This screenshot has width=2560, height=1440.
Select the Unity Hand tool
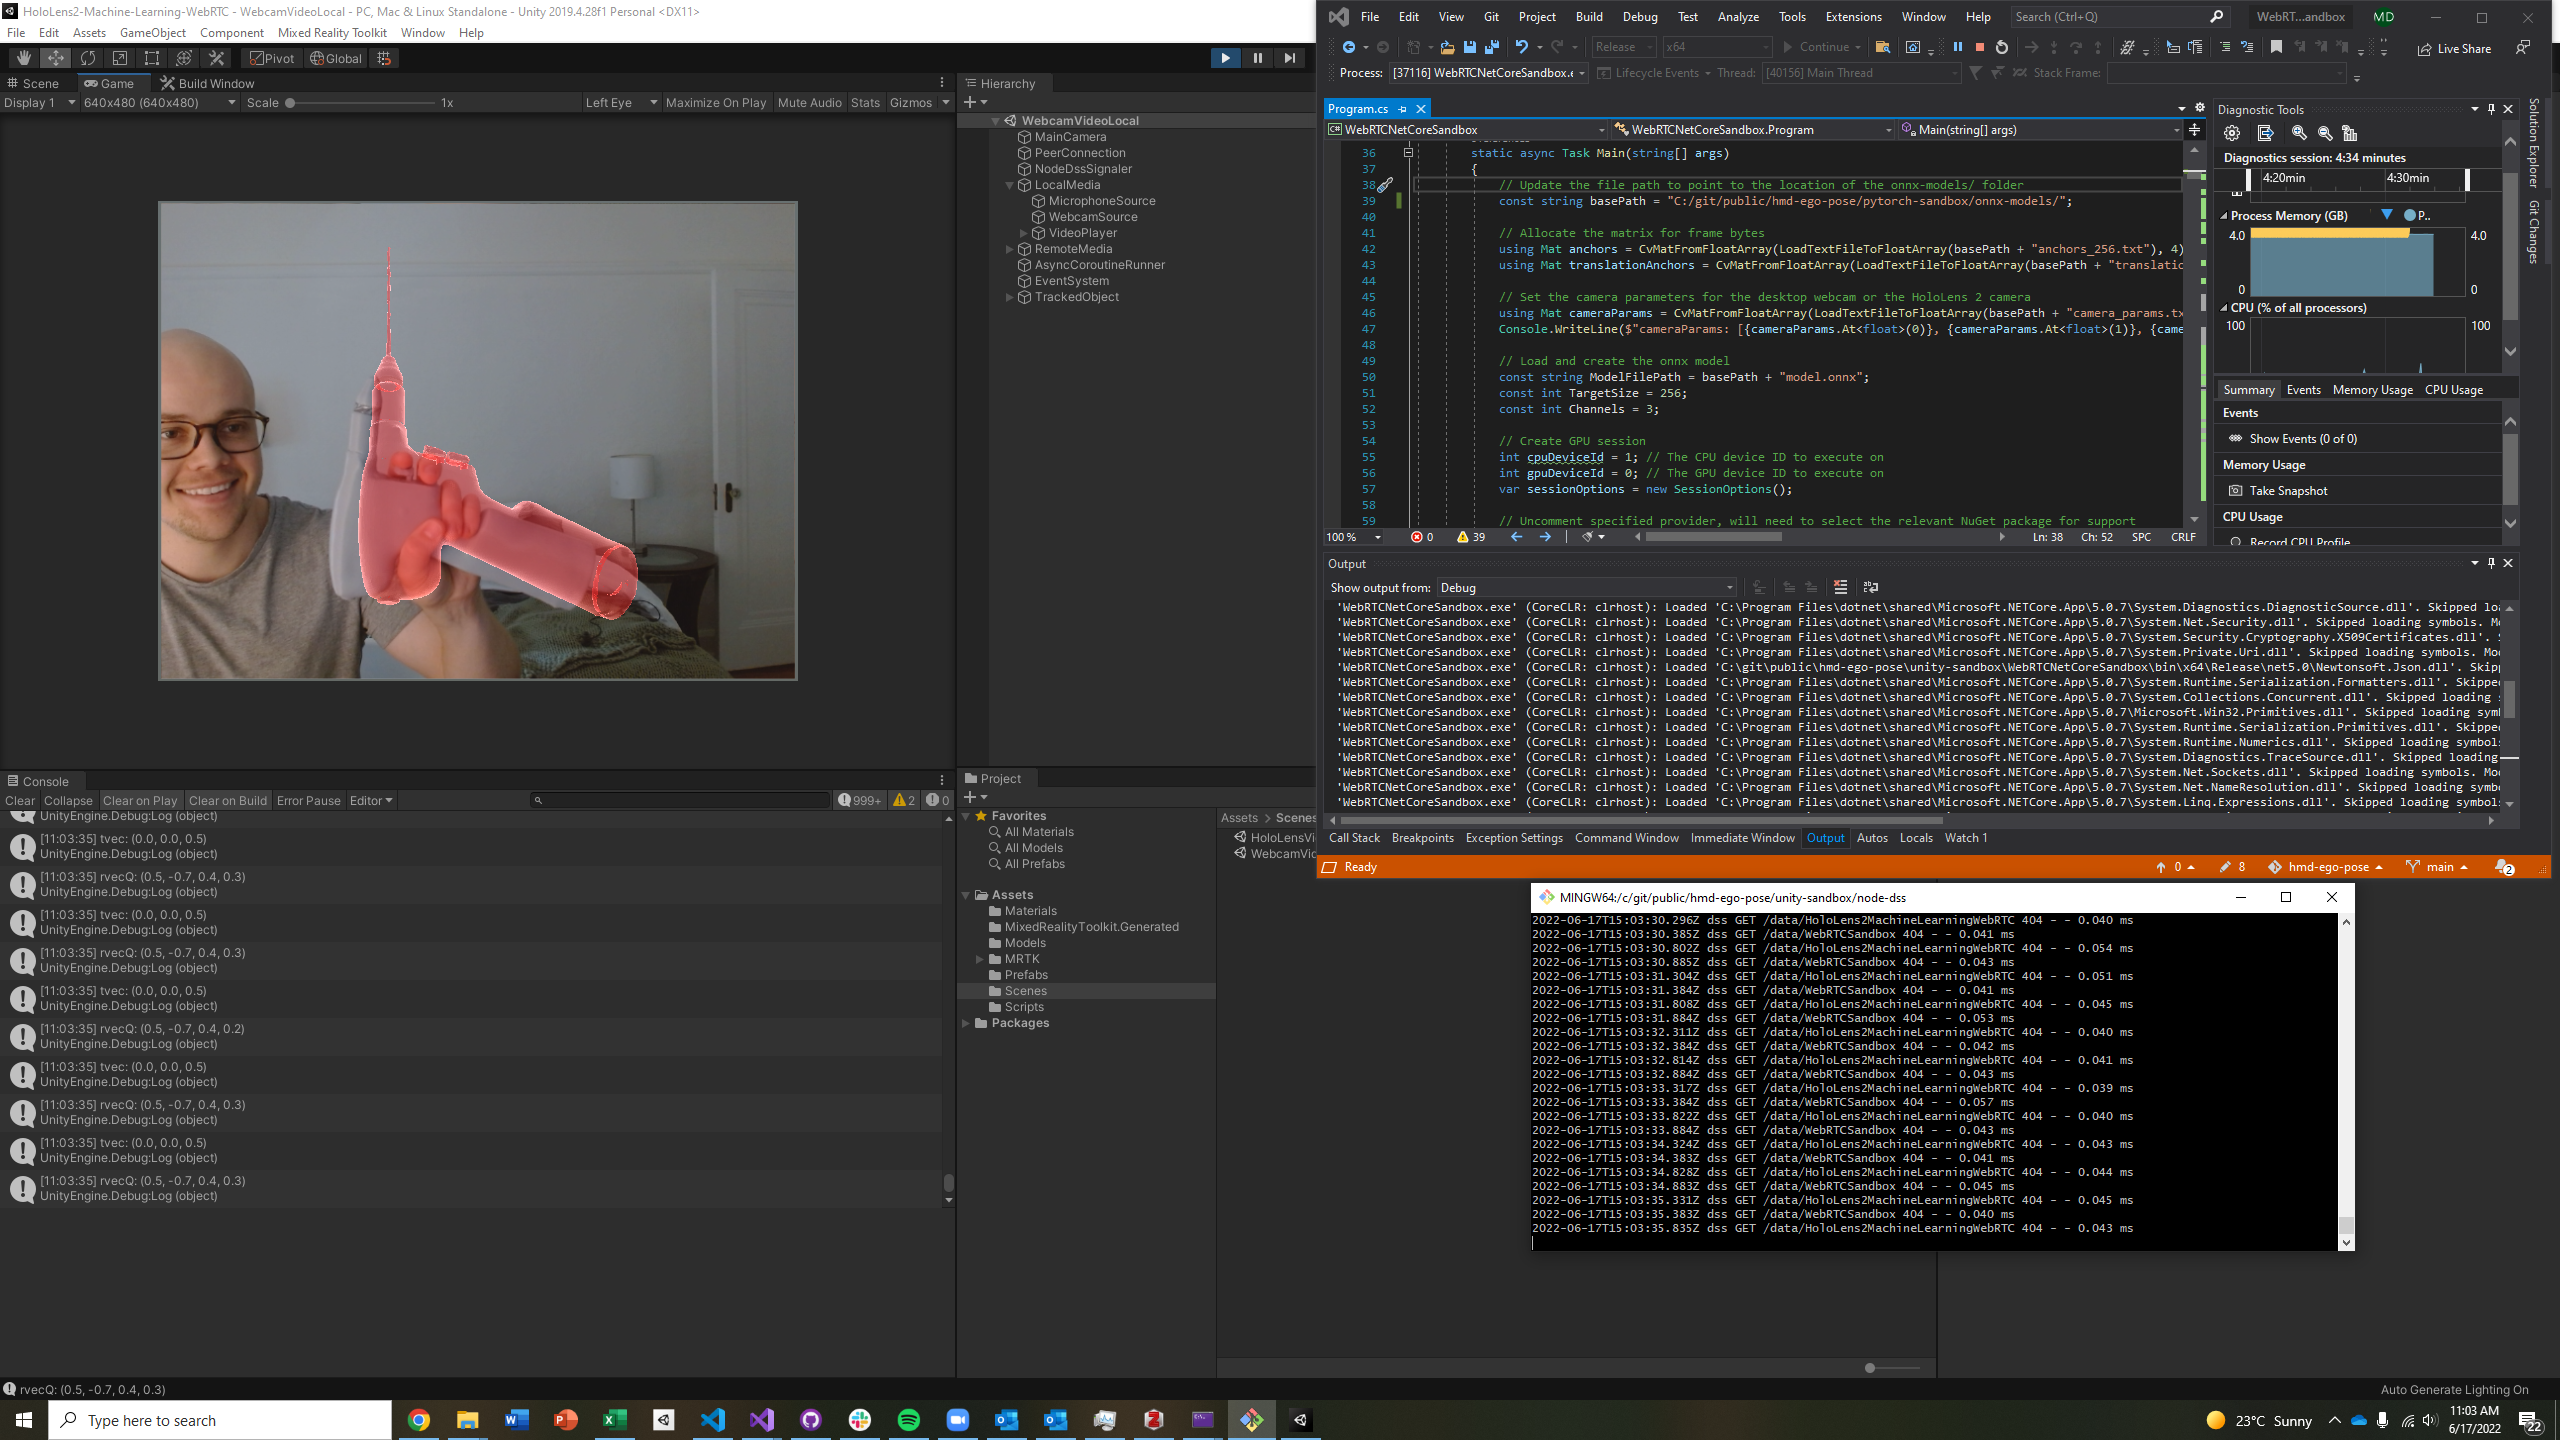pyautogui.click(x=24, y=58)
